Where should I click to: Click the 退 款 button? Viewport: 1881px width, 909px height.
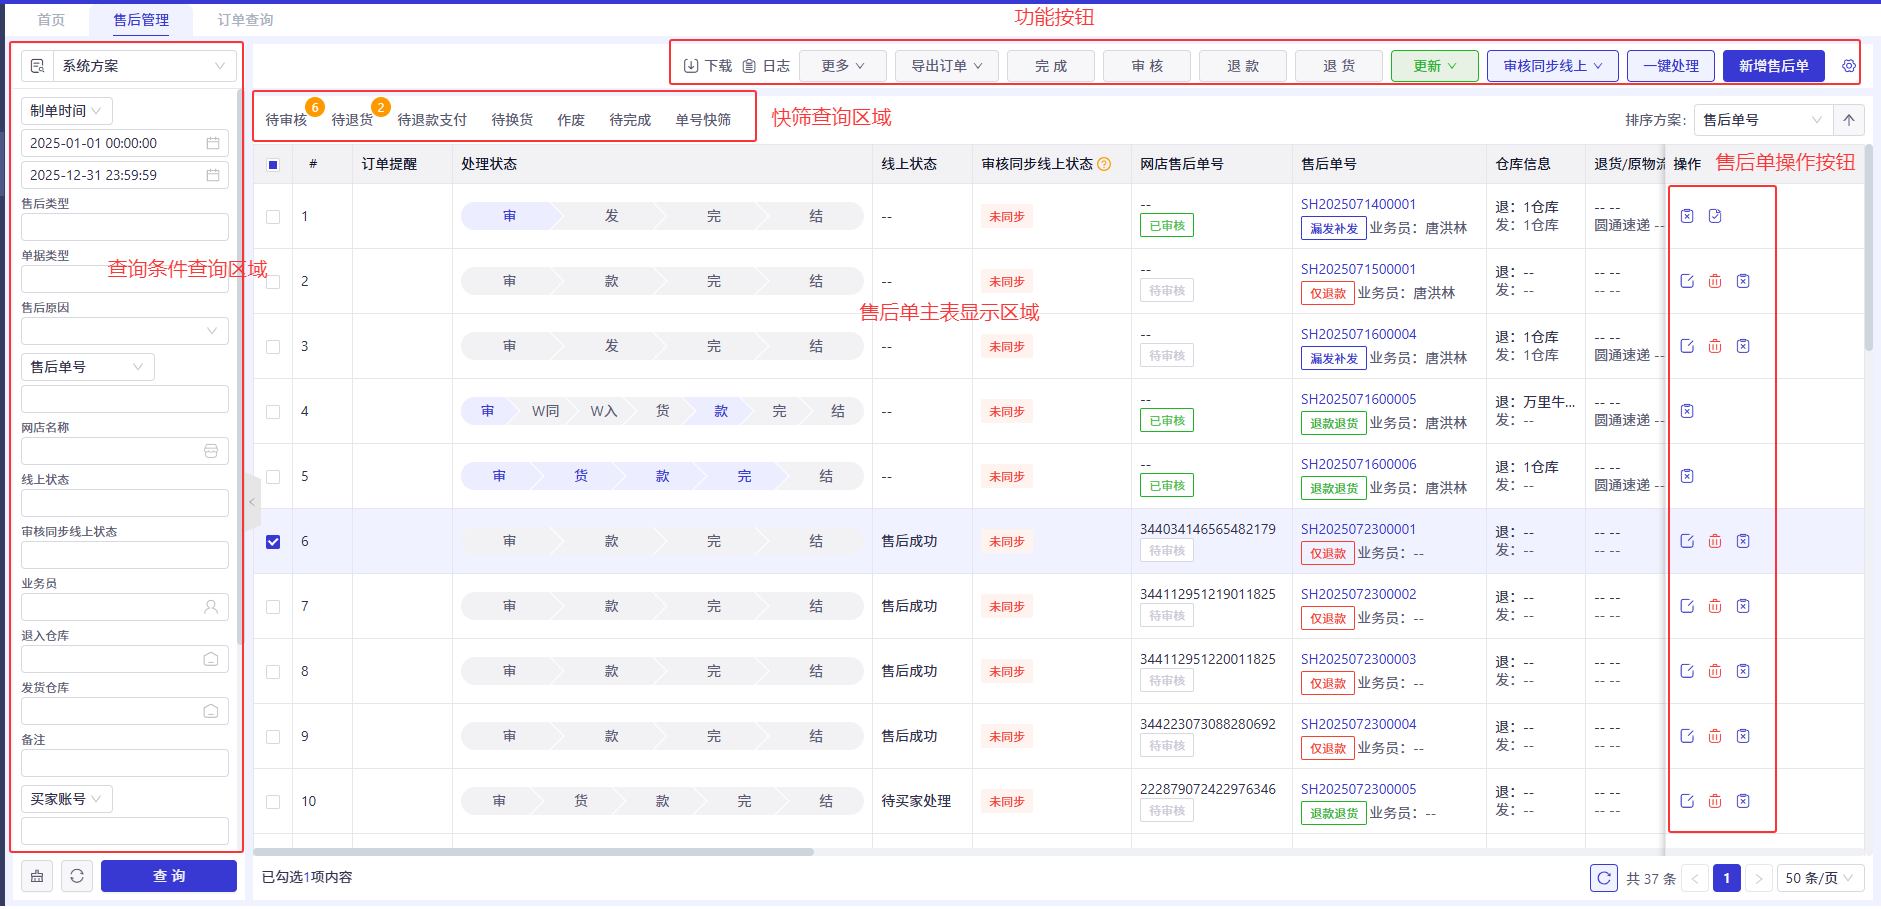point(1243,66)
